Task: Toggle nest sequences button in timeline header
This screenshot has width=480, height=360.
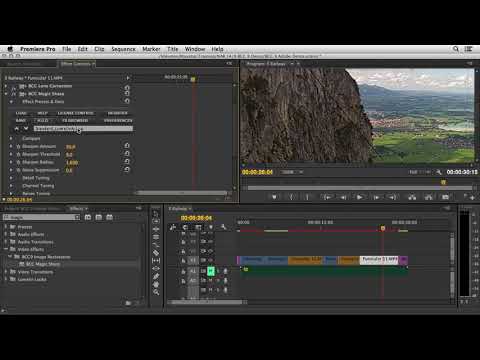Action: pos(173,227)
